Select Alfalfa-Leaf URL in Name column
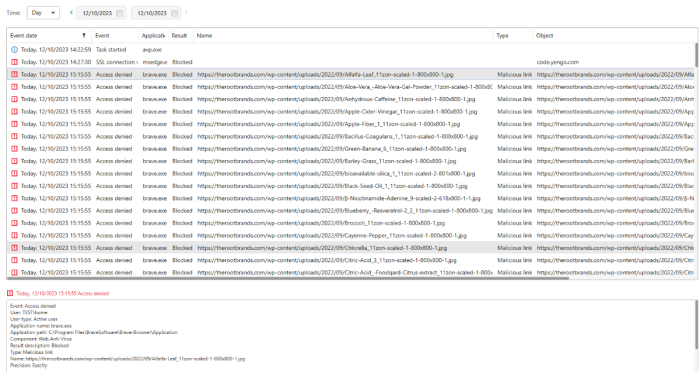Viewport: 700px width, 372px height. tap(325, 75)
